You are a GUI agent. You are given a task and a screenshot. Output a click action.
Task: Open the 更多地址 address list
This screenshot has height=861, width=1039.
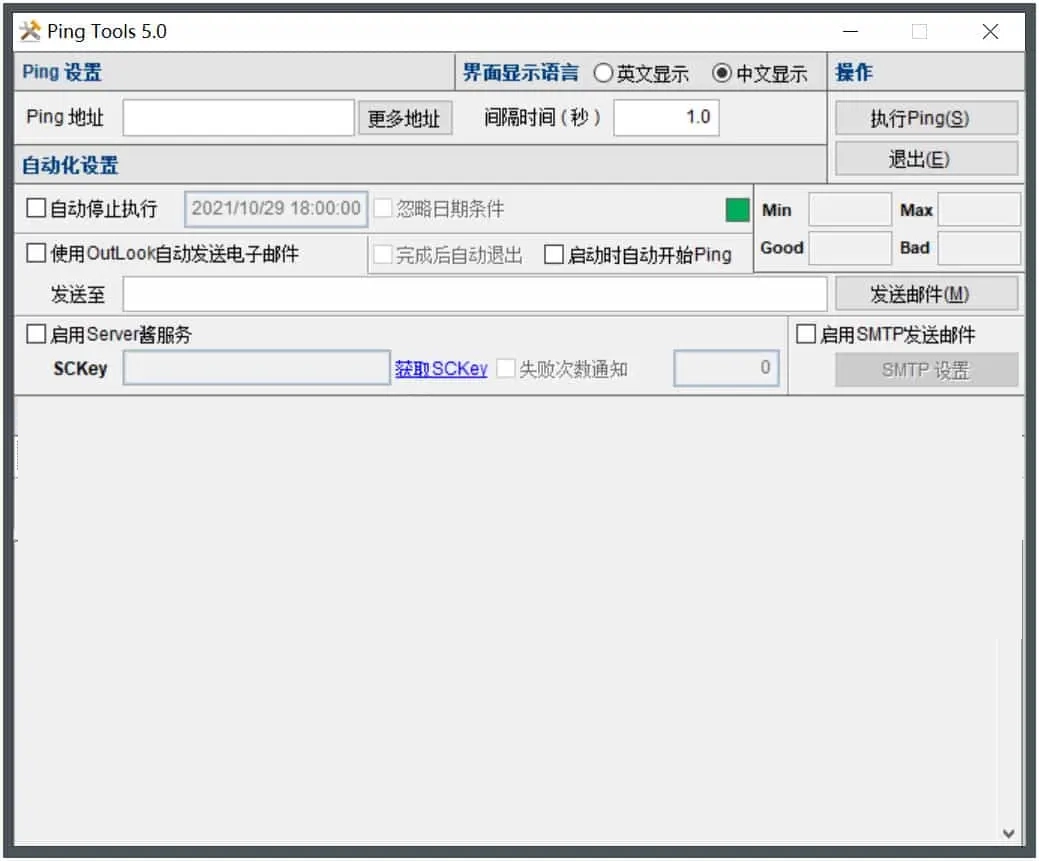click(404, 118)
